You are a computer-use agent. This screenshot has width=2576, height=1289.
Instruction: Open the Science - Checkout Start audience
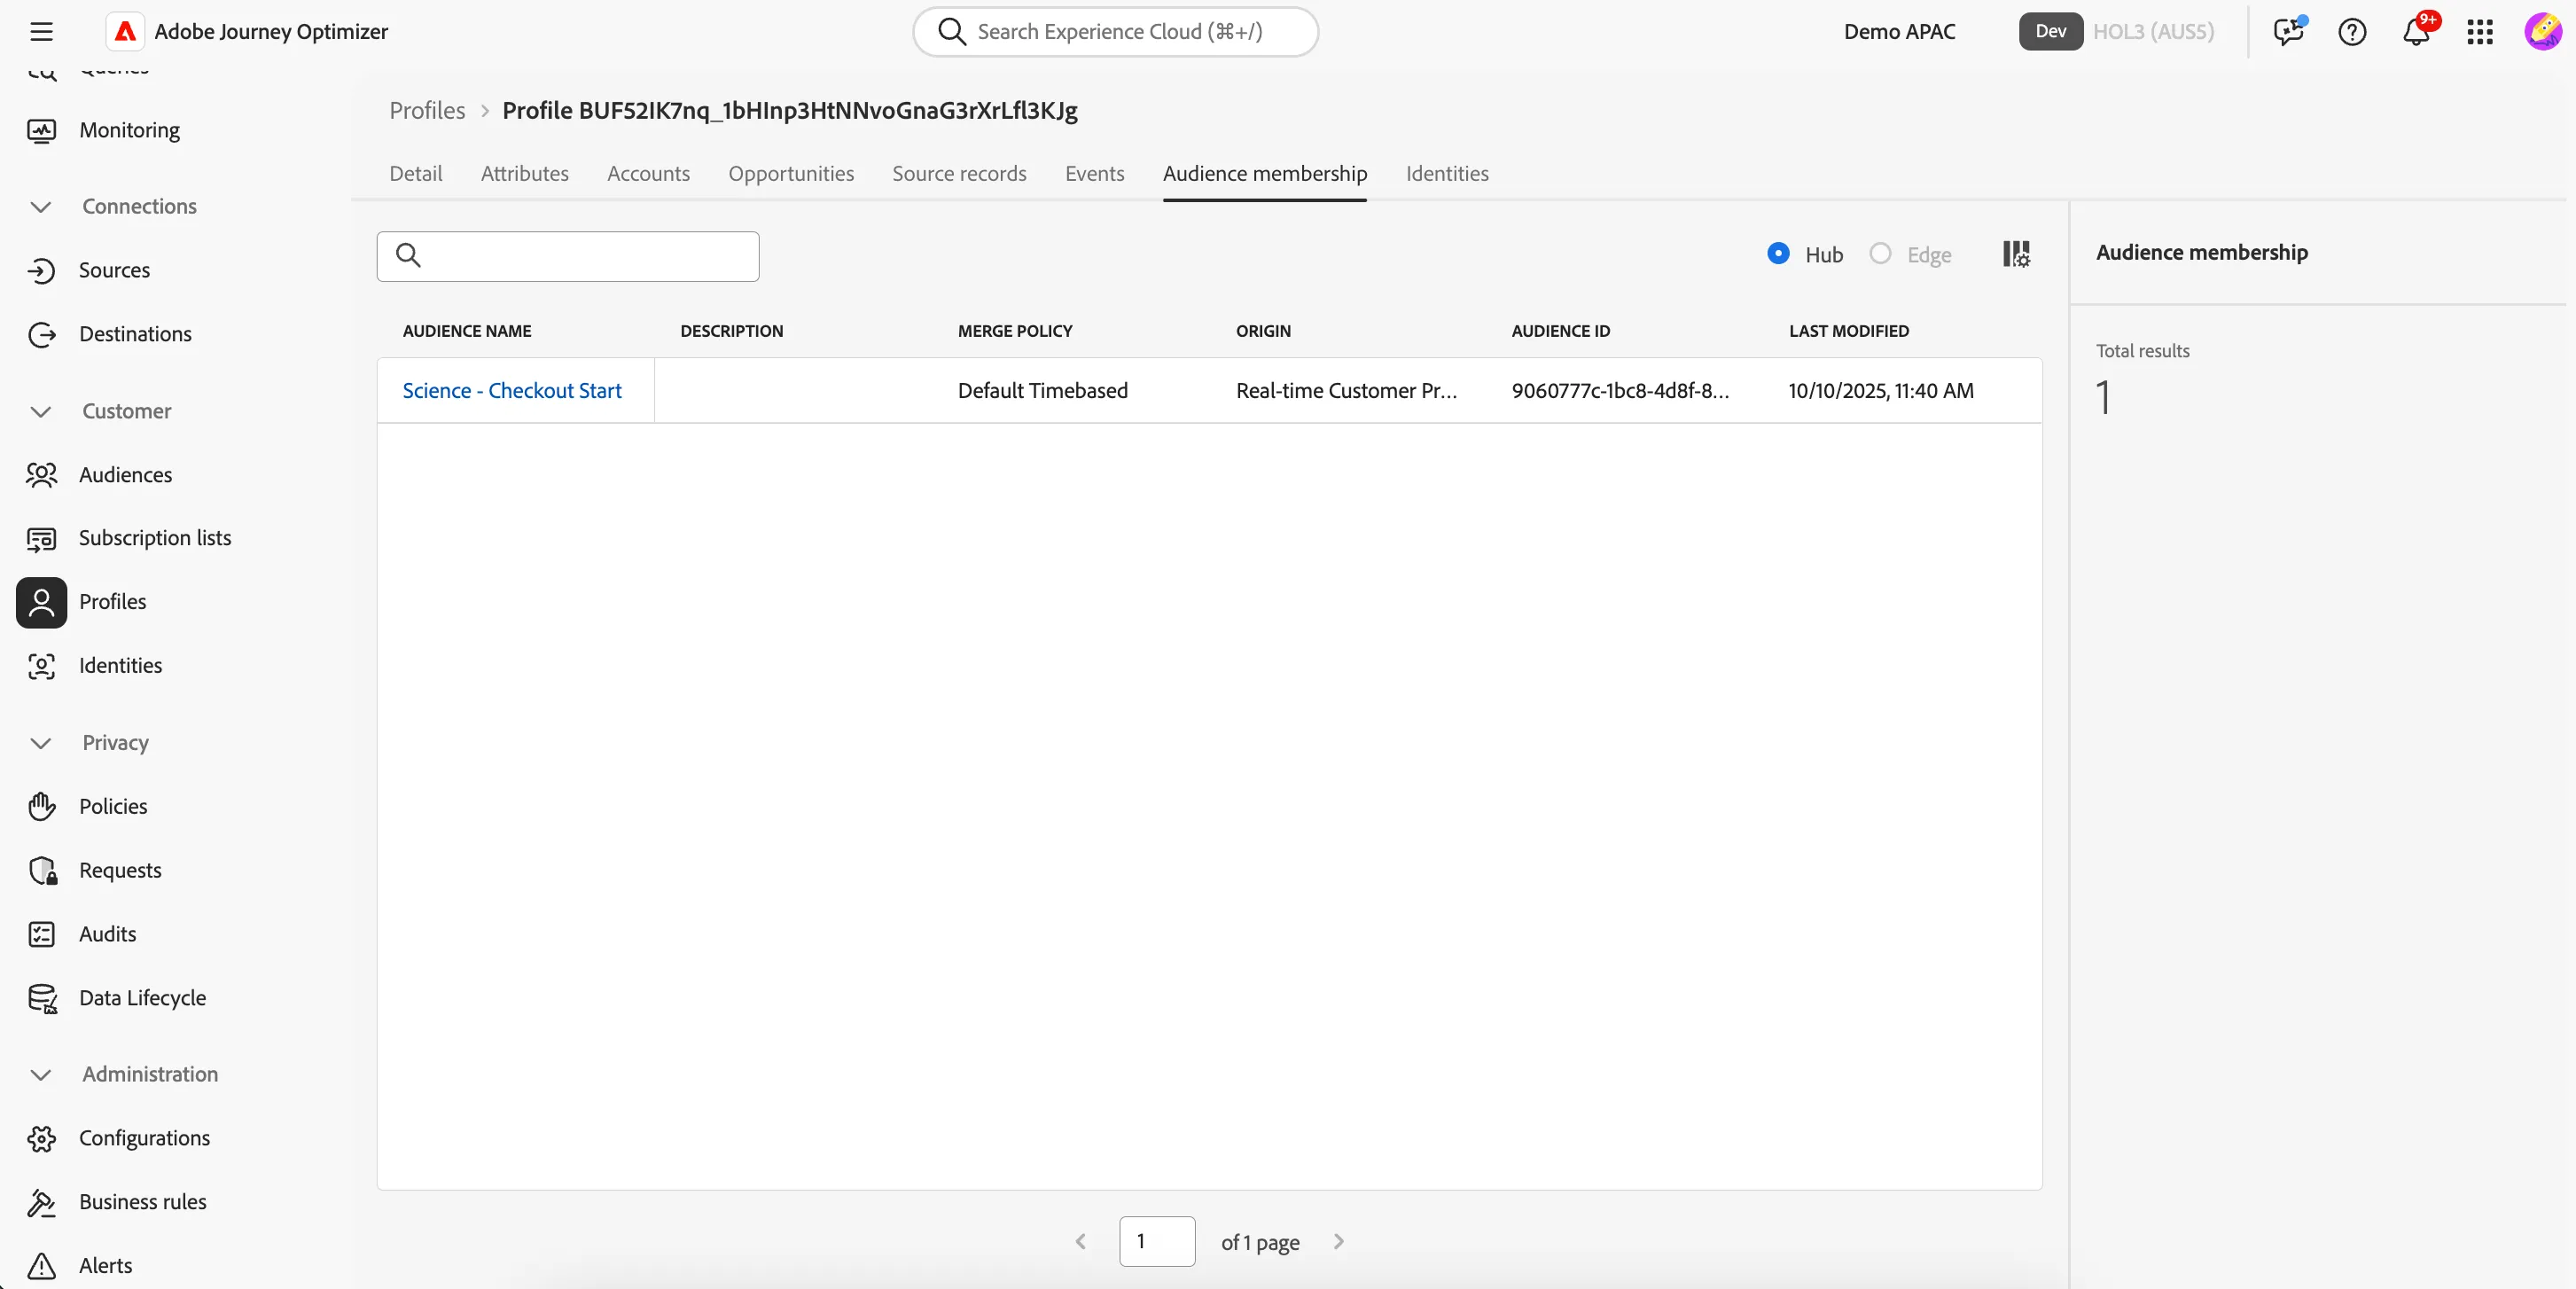pos(512,391)
